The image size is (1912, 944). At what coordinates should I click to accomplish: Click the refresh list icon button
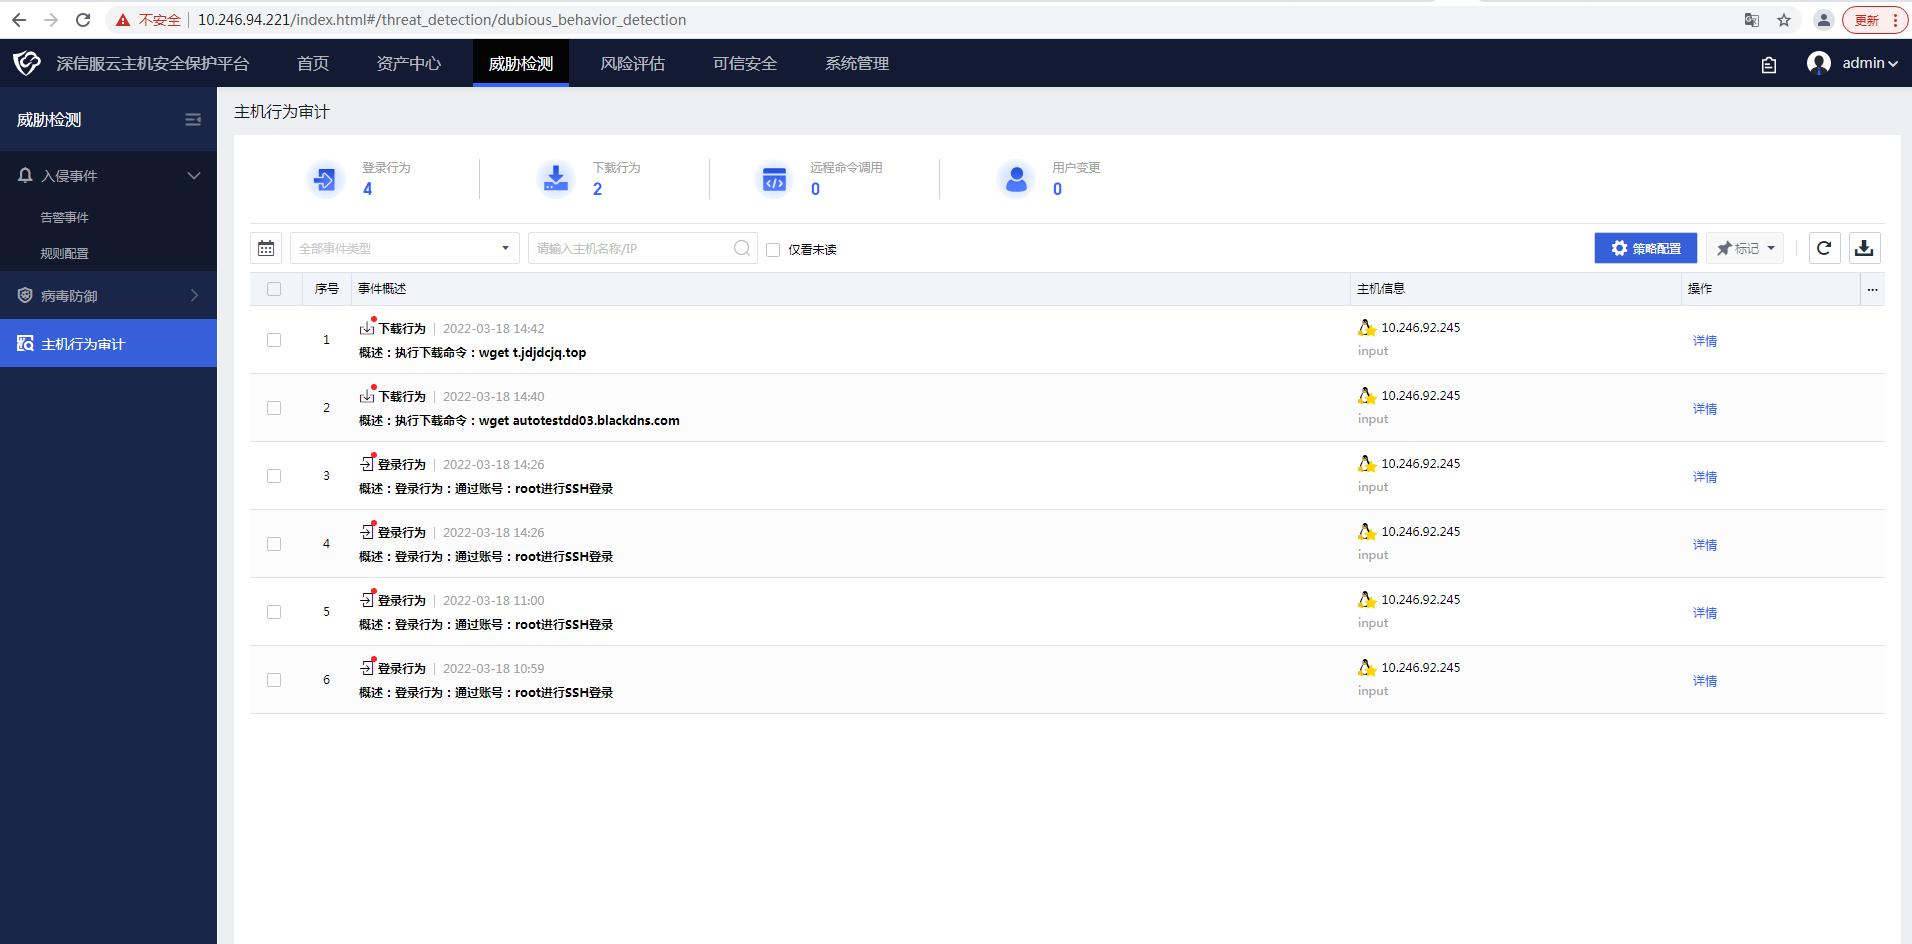1824,248
